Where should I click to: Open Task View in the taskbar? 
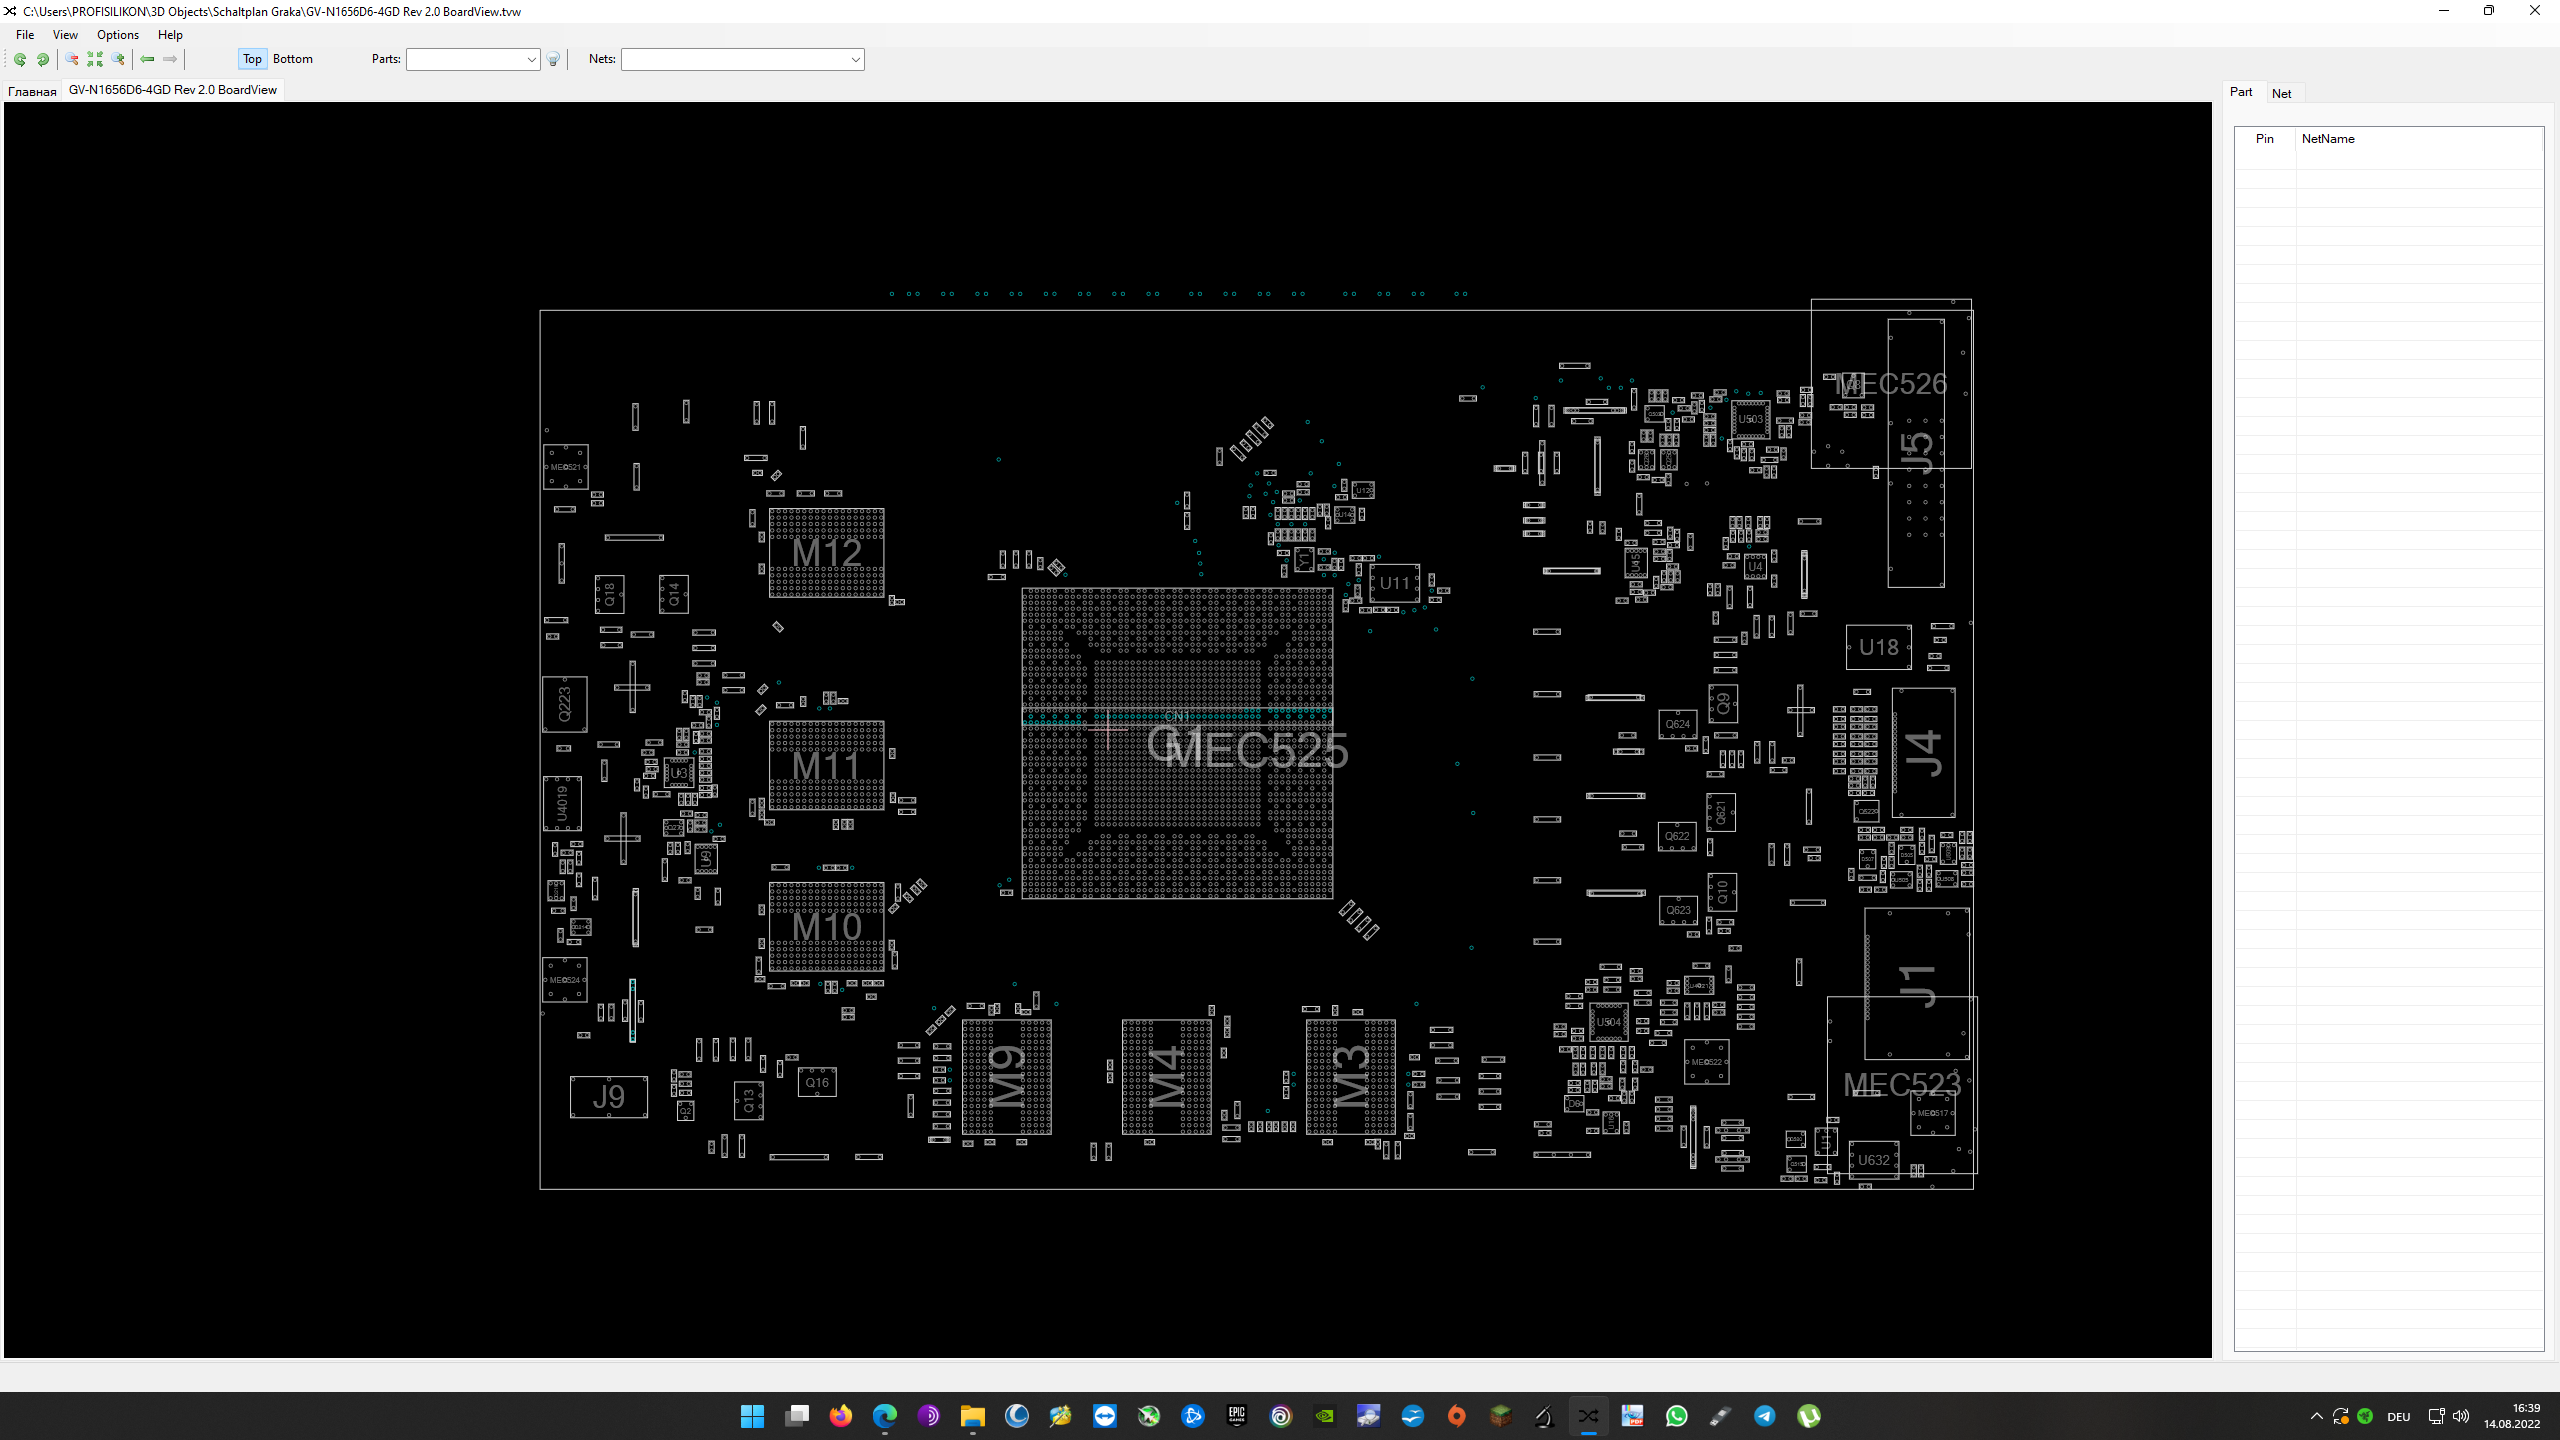click(x=796, y=1416)
